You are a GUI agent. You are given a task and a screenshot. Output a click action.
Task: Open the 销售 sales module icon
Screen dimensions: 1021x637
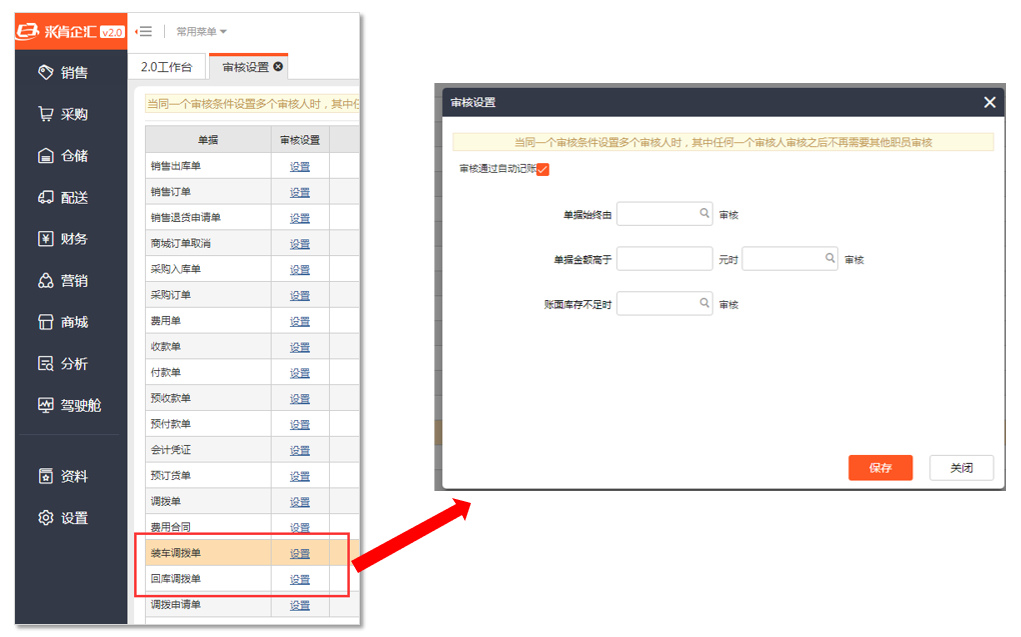(x=45, y=72)
